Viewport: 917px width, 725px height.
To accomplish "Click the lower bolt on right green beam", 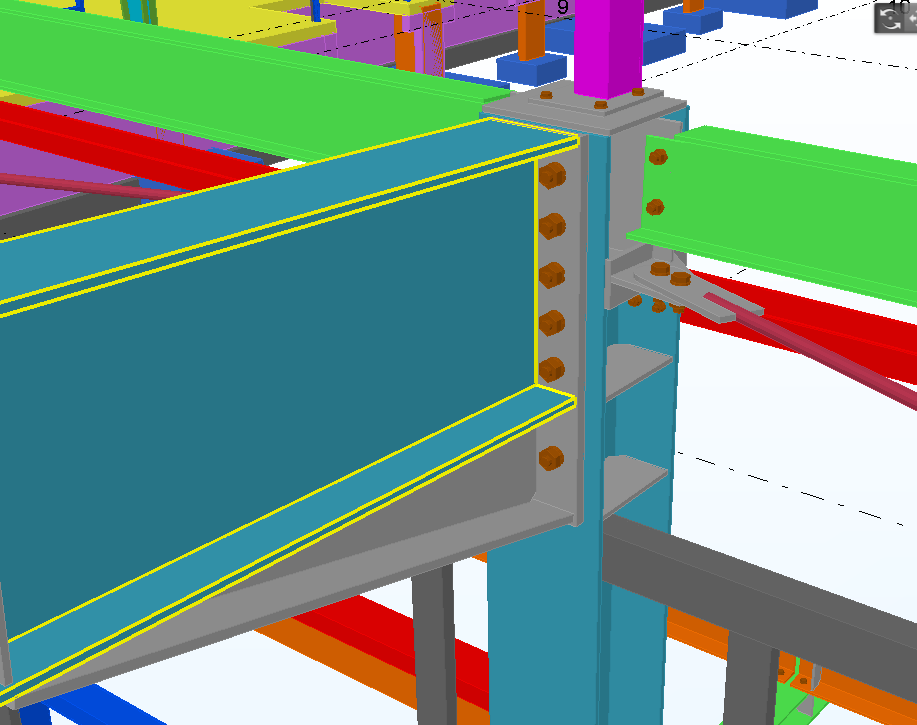I will 655,207.
